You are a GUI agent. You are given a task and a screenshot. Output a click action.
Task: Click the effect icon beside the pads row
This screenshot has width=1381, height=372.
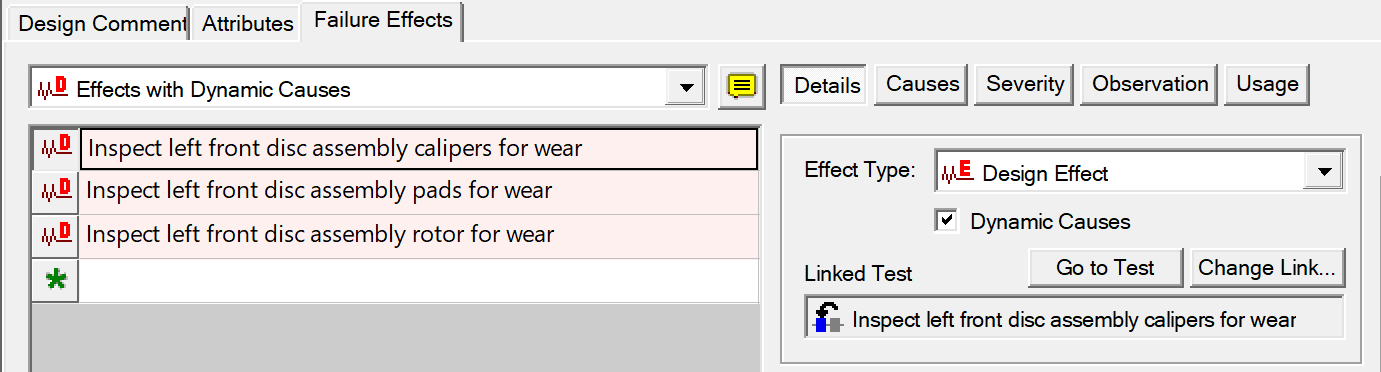click(55, 192)
